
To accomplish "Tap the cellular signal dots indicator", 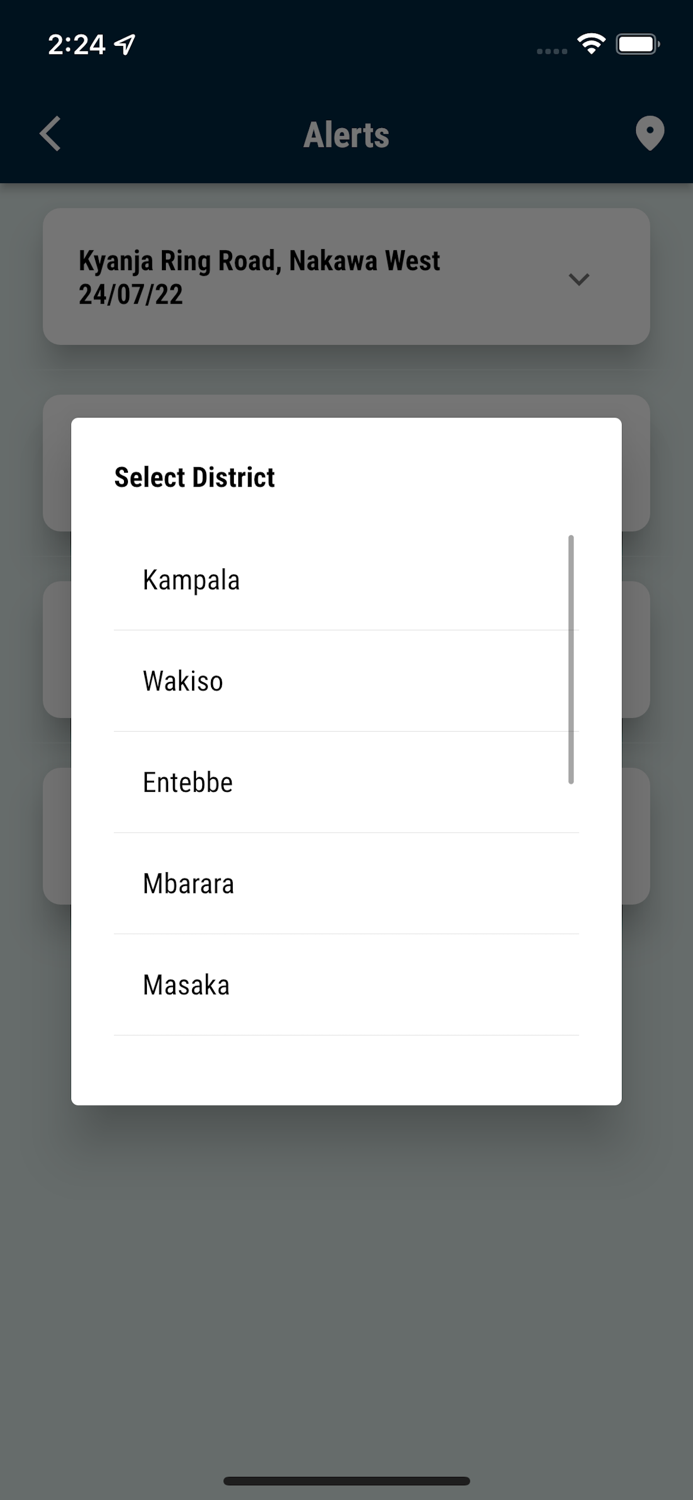I will 551,50.
